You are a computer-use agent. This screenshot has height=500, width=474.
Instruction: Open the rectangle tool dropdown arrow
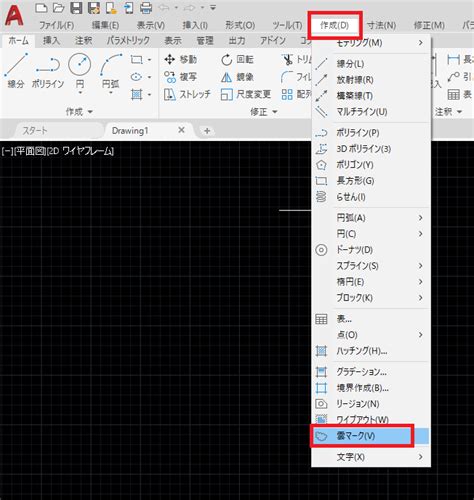[x=149, y=60]
